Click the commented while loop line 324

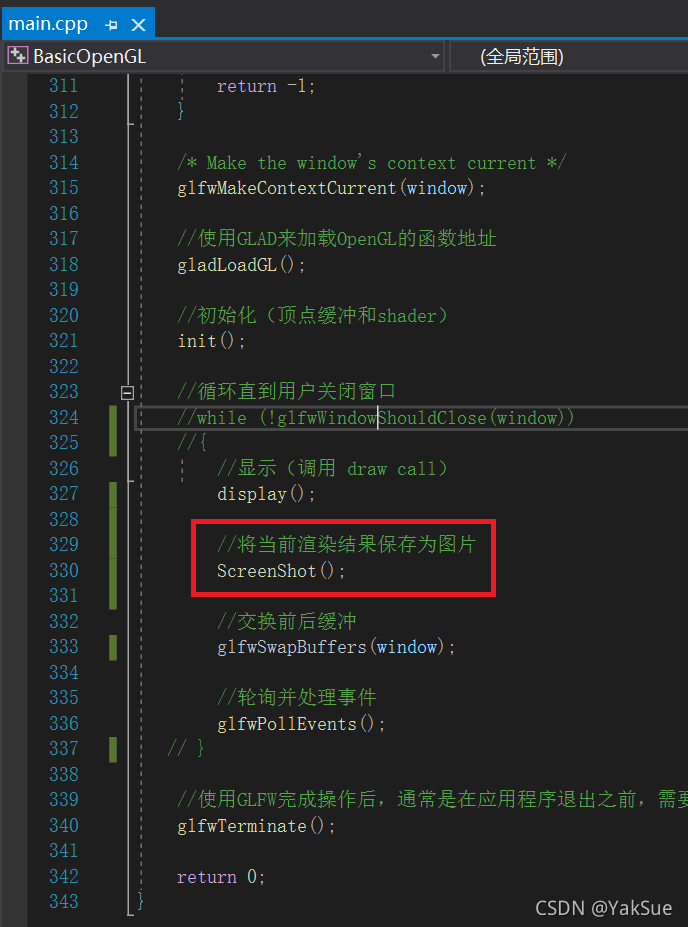(376, 418)
